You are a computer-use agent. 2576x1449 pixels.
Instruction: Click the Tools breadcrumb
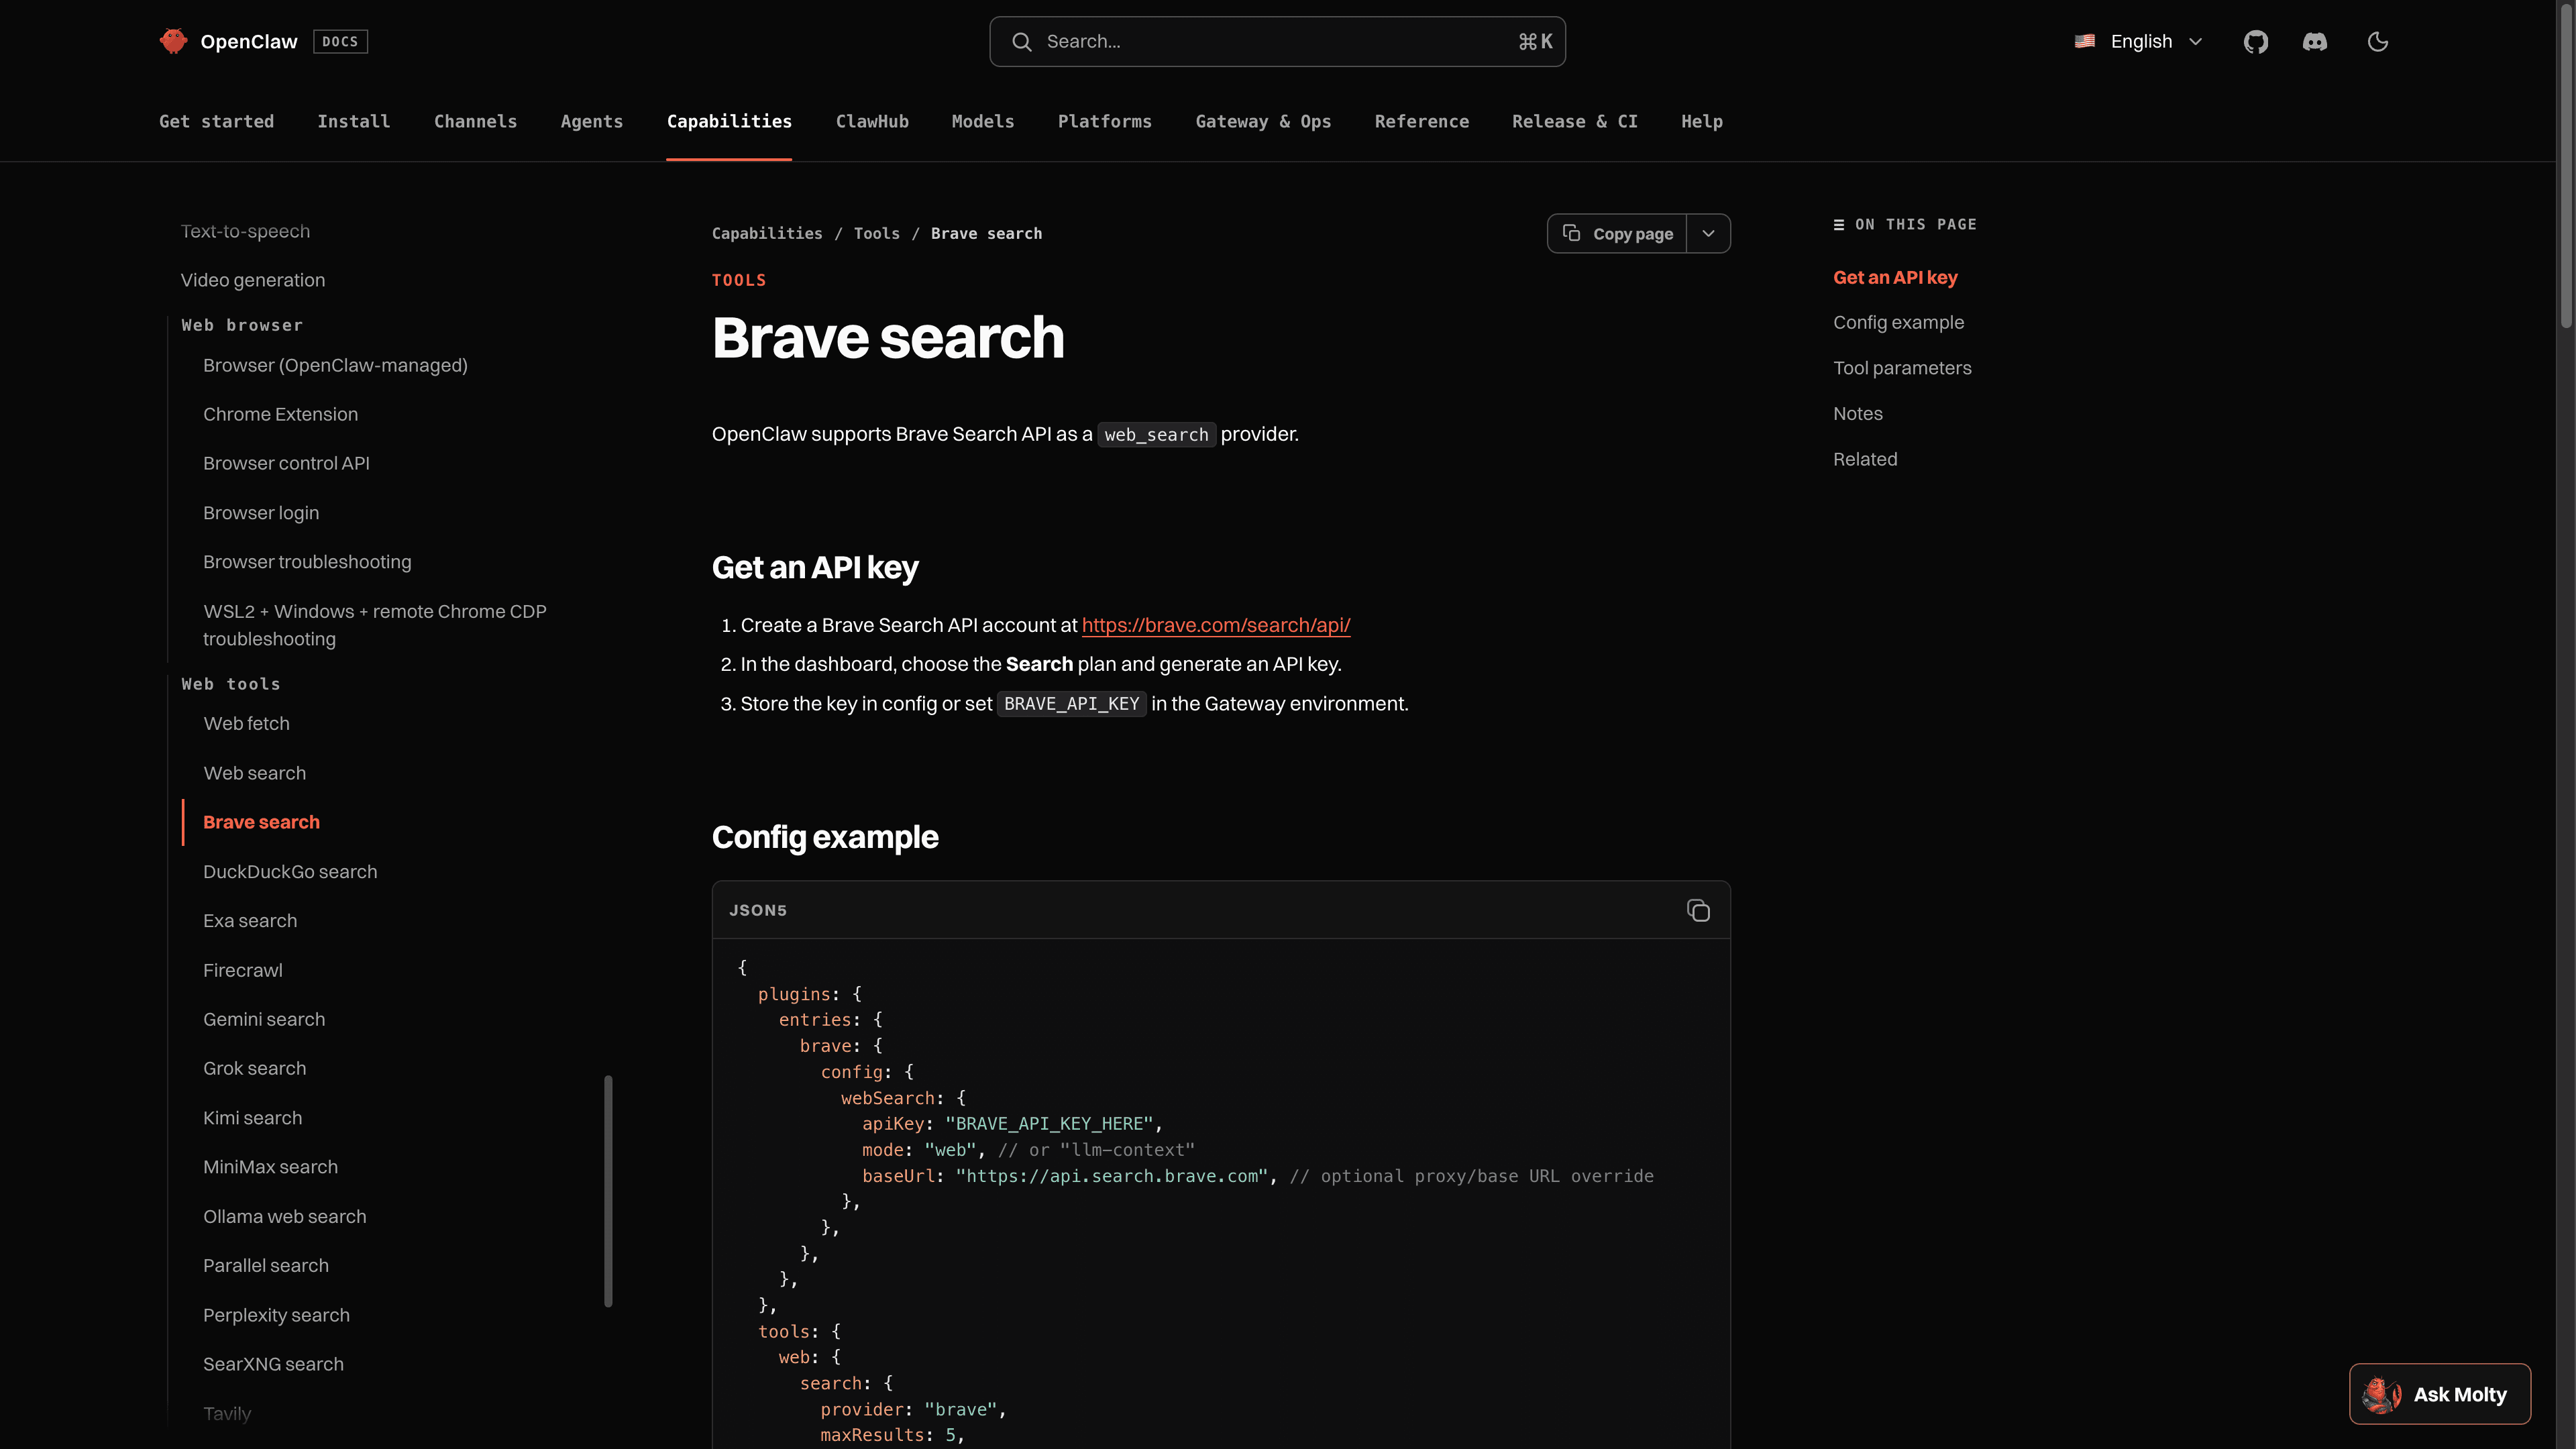[x=876, y=233]
